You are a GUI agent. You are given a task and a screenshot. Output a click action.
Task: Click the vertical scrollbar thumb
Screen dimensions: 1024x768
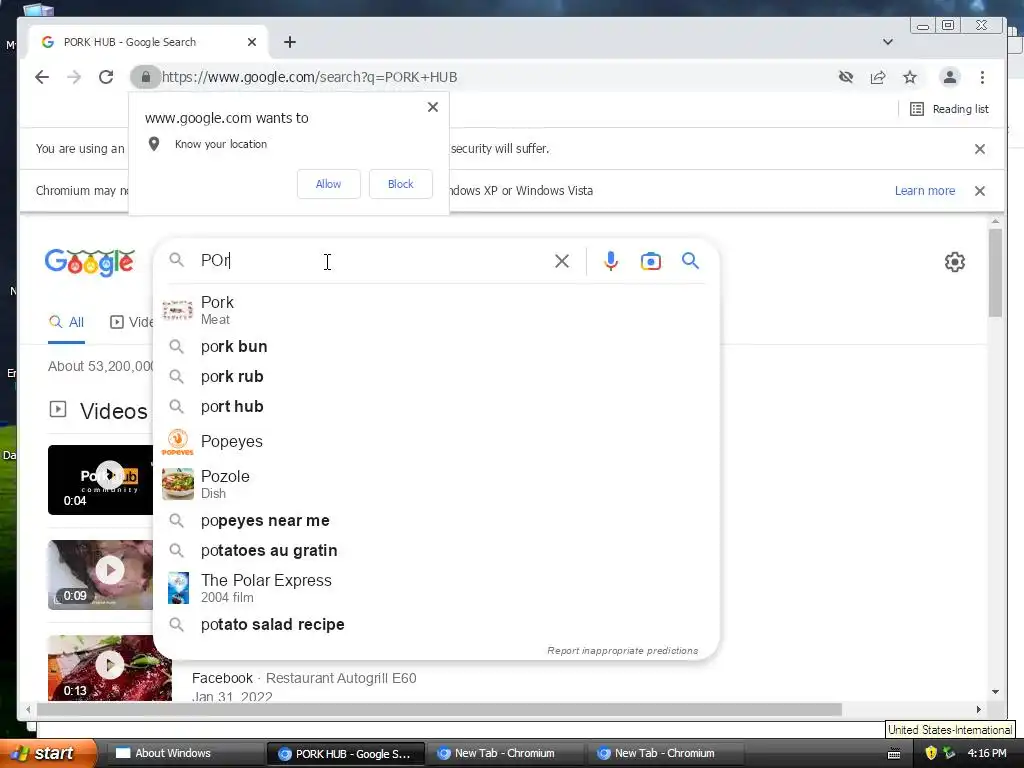[x=995, y=273]
